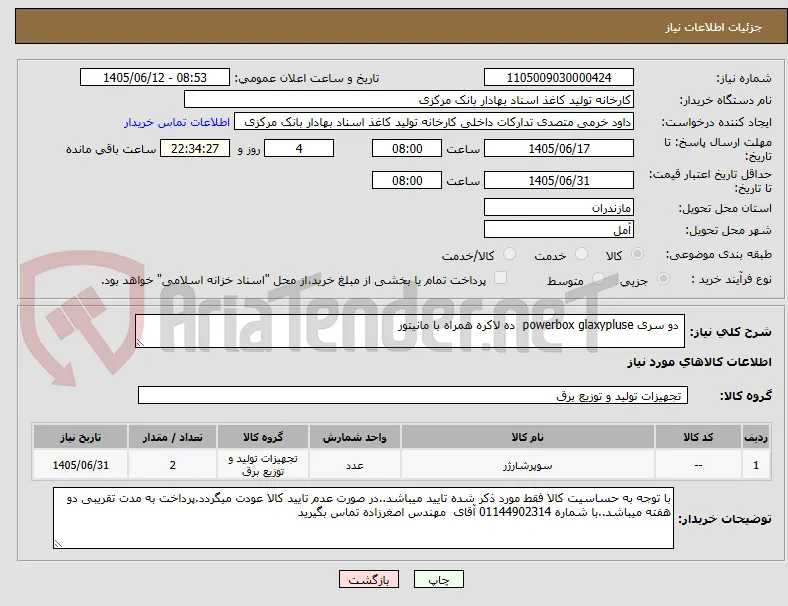Viewport: 788px width, 606px height.
Task: Click the گروه کالا column header in table
Action: [x=263, y=437]
